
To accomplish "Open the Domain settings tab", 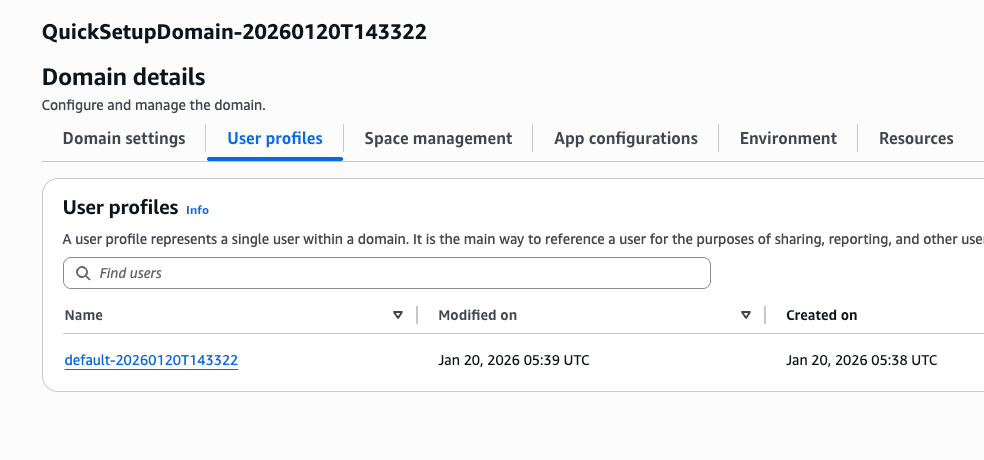I will click(x=124, y=139).
